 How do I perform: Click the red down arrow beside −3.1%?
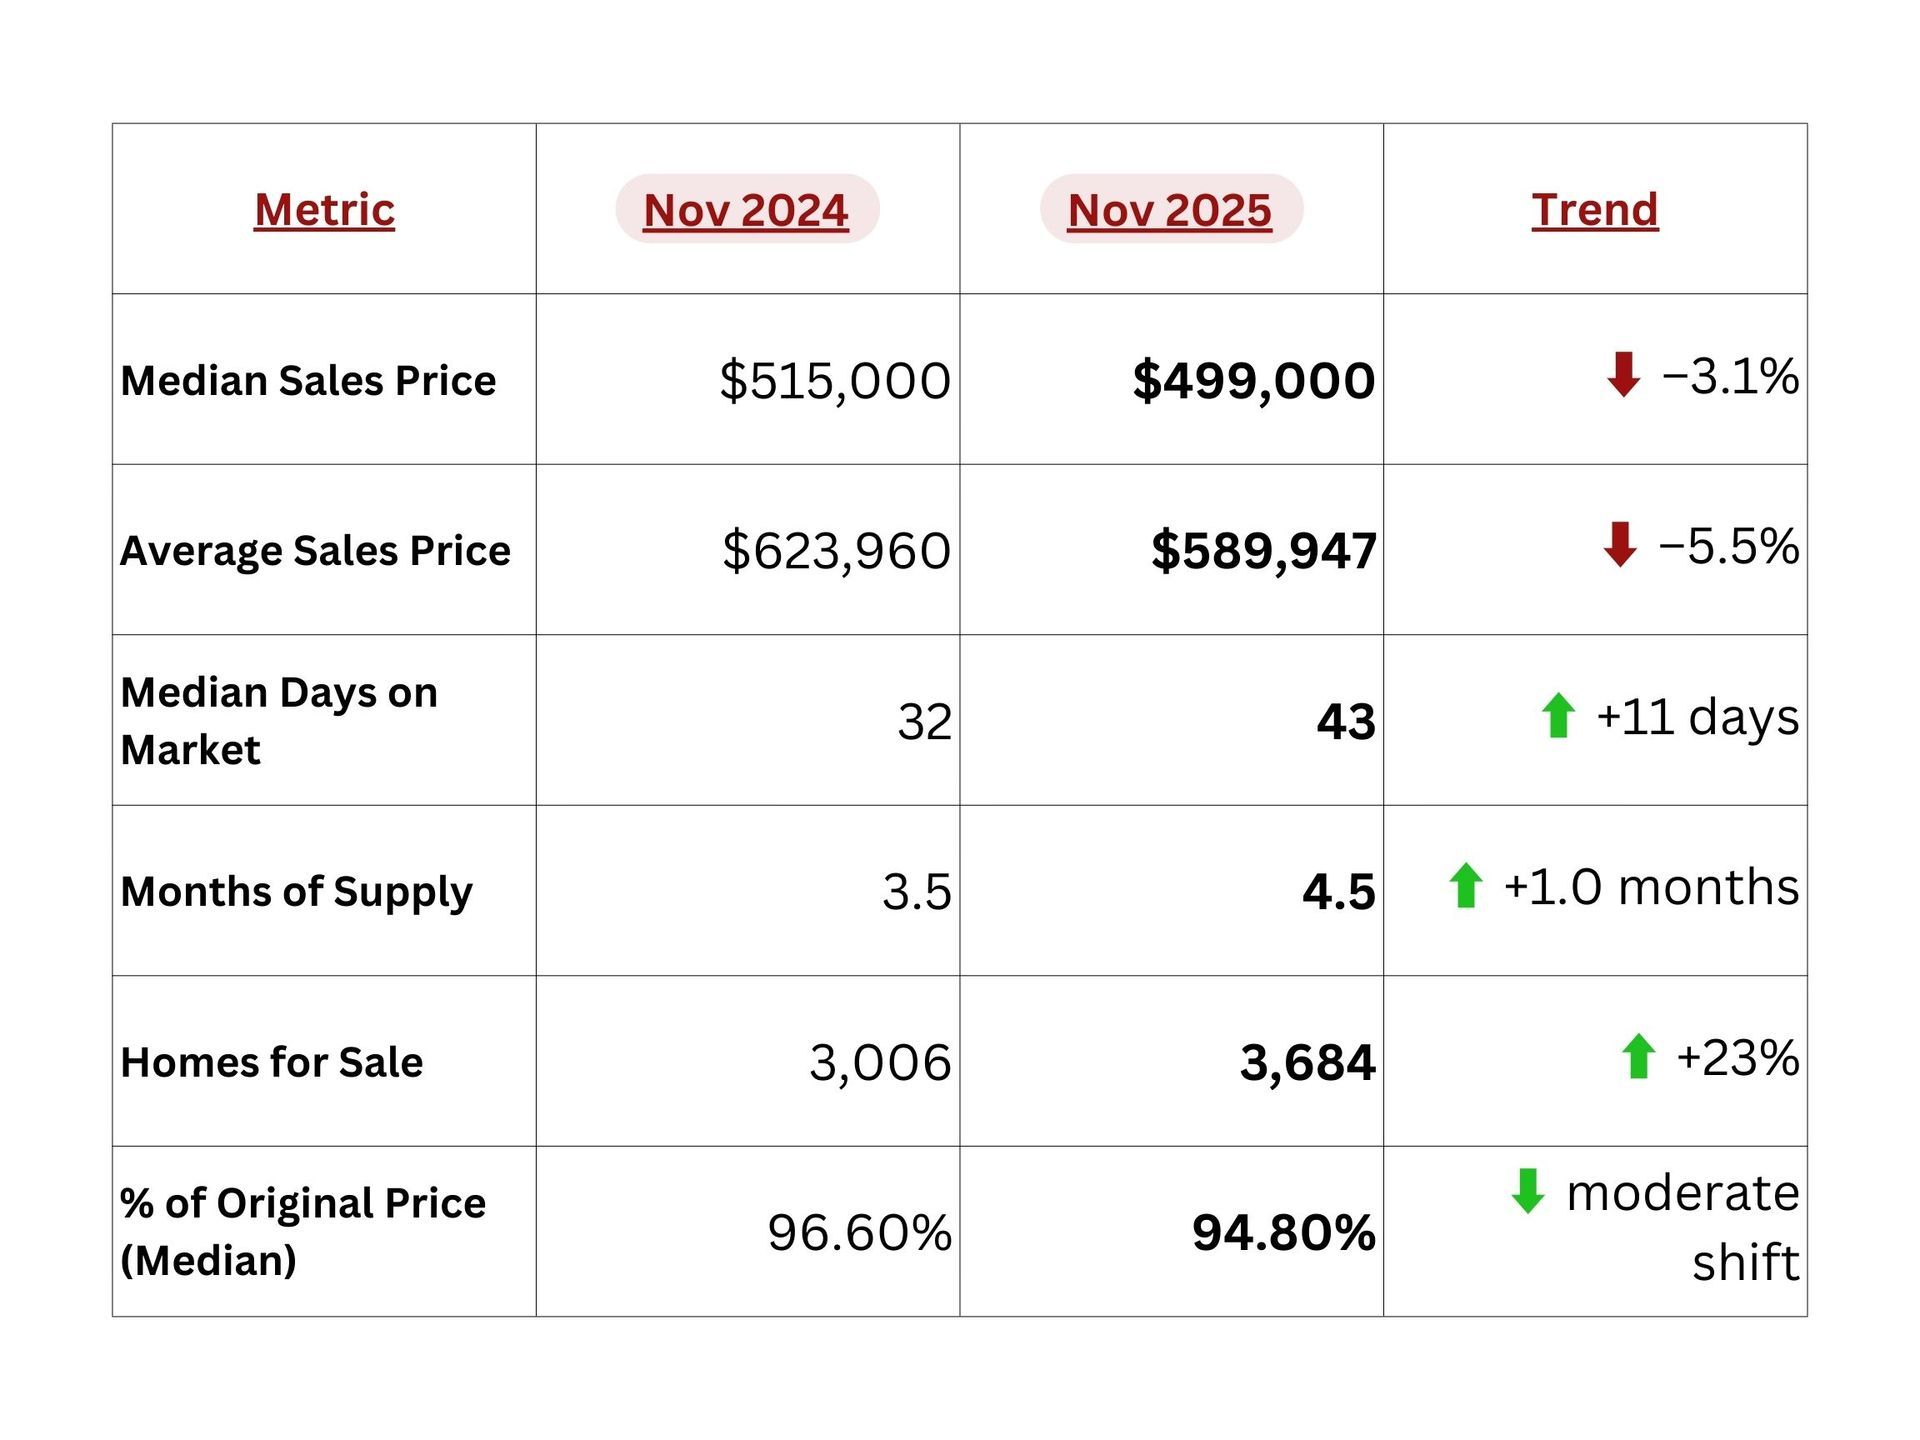pyautogui.click(x=1623, y=375)
